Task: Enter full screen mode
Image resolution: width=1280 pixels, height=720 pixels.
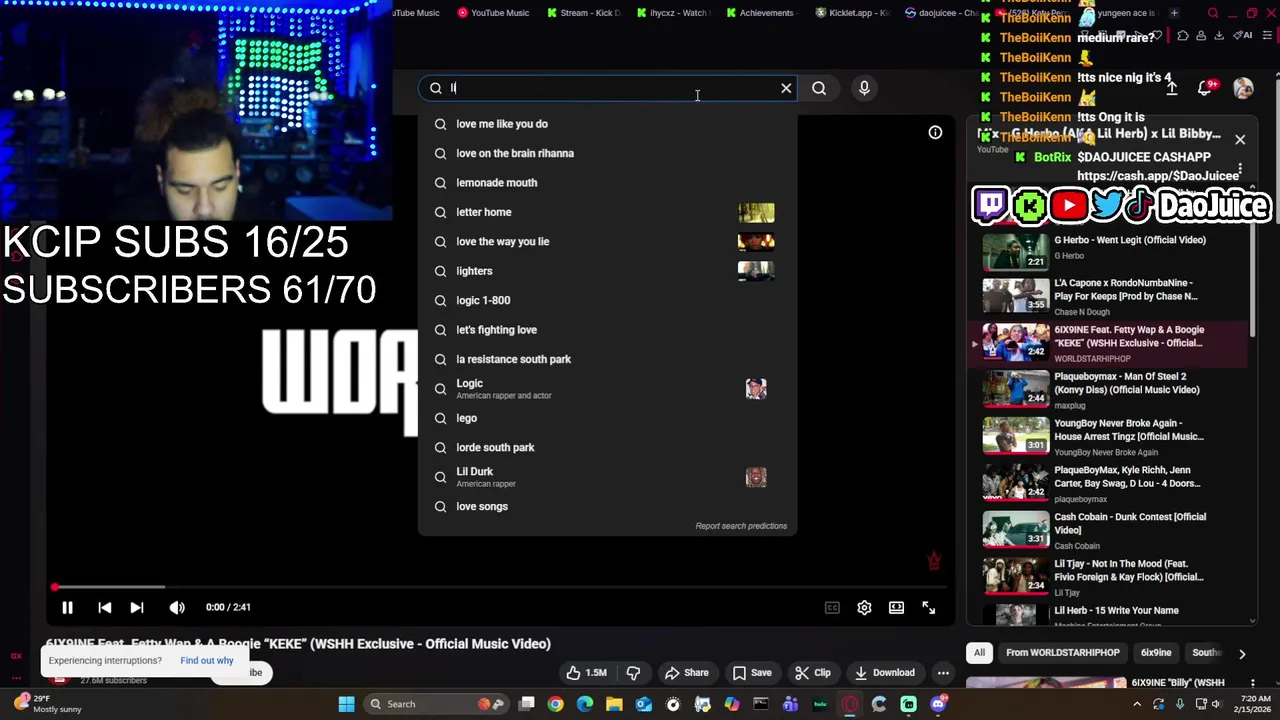Action: tap(928, 607)
